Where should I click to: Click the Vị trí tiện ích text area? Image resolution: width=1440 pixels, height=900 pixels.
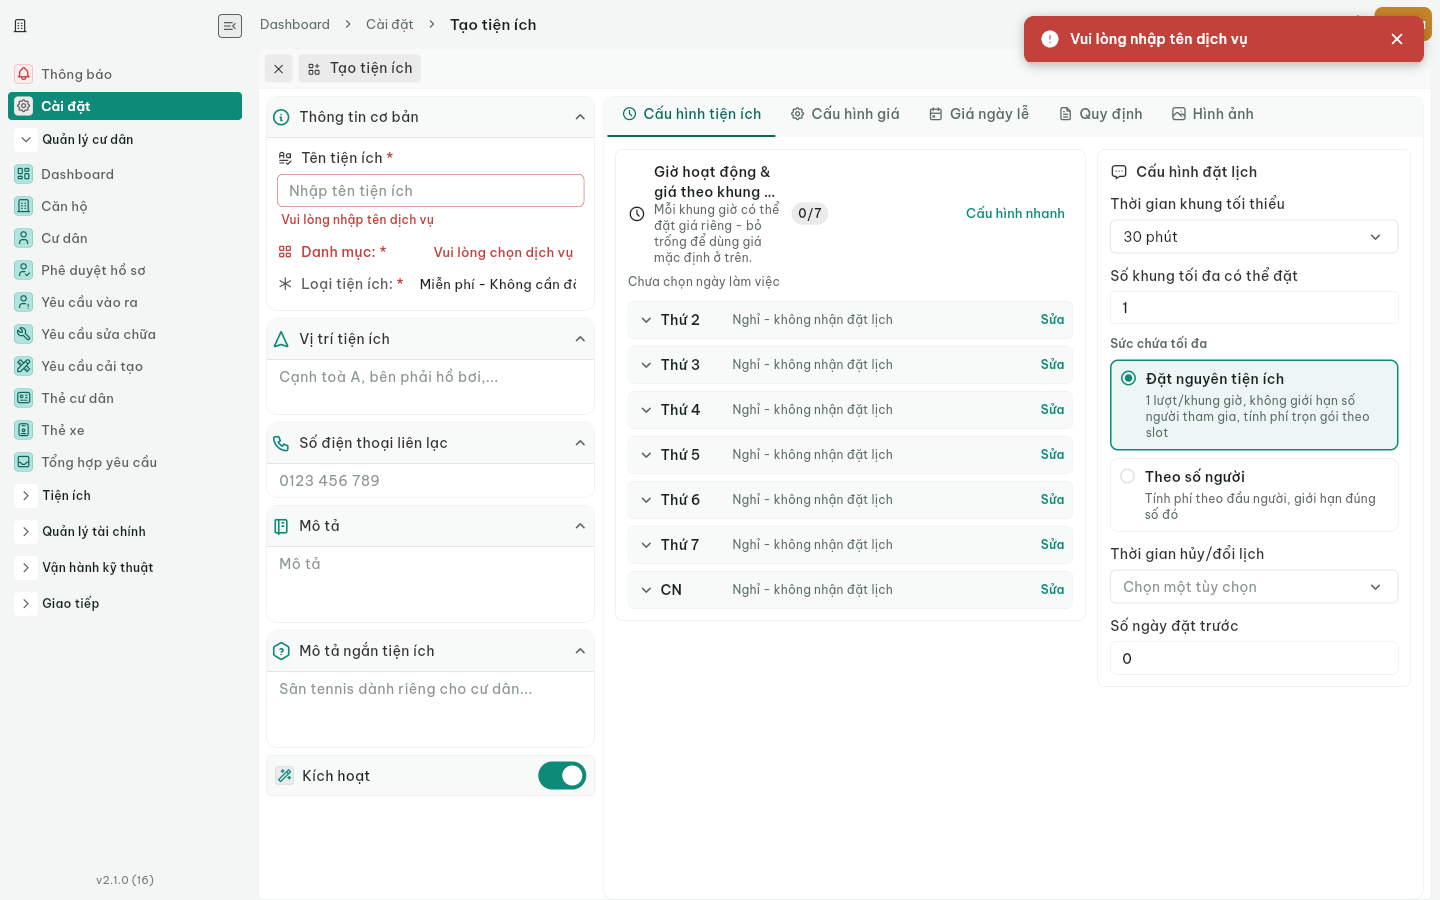click(431, 387)
